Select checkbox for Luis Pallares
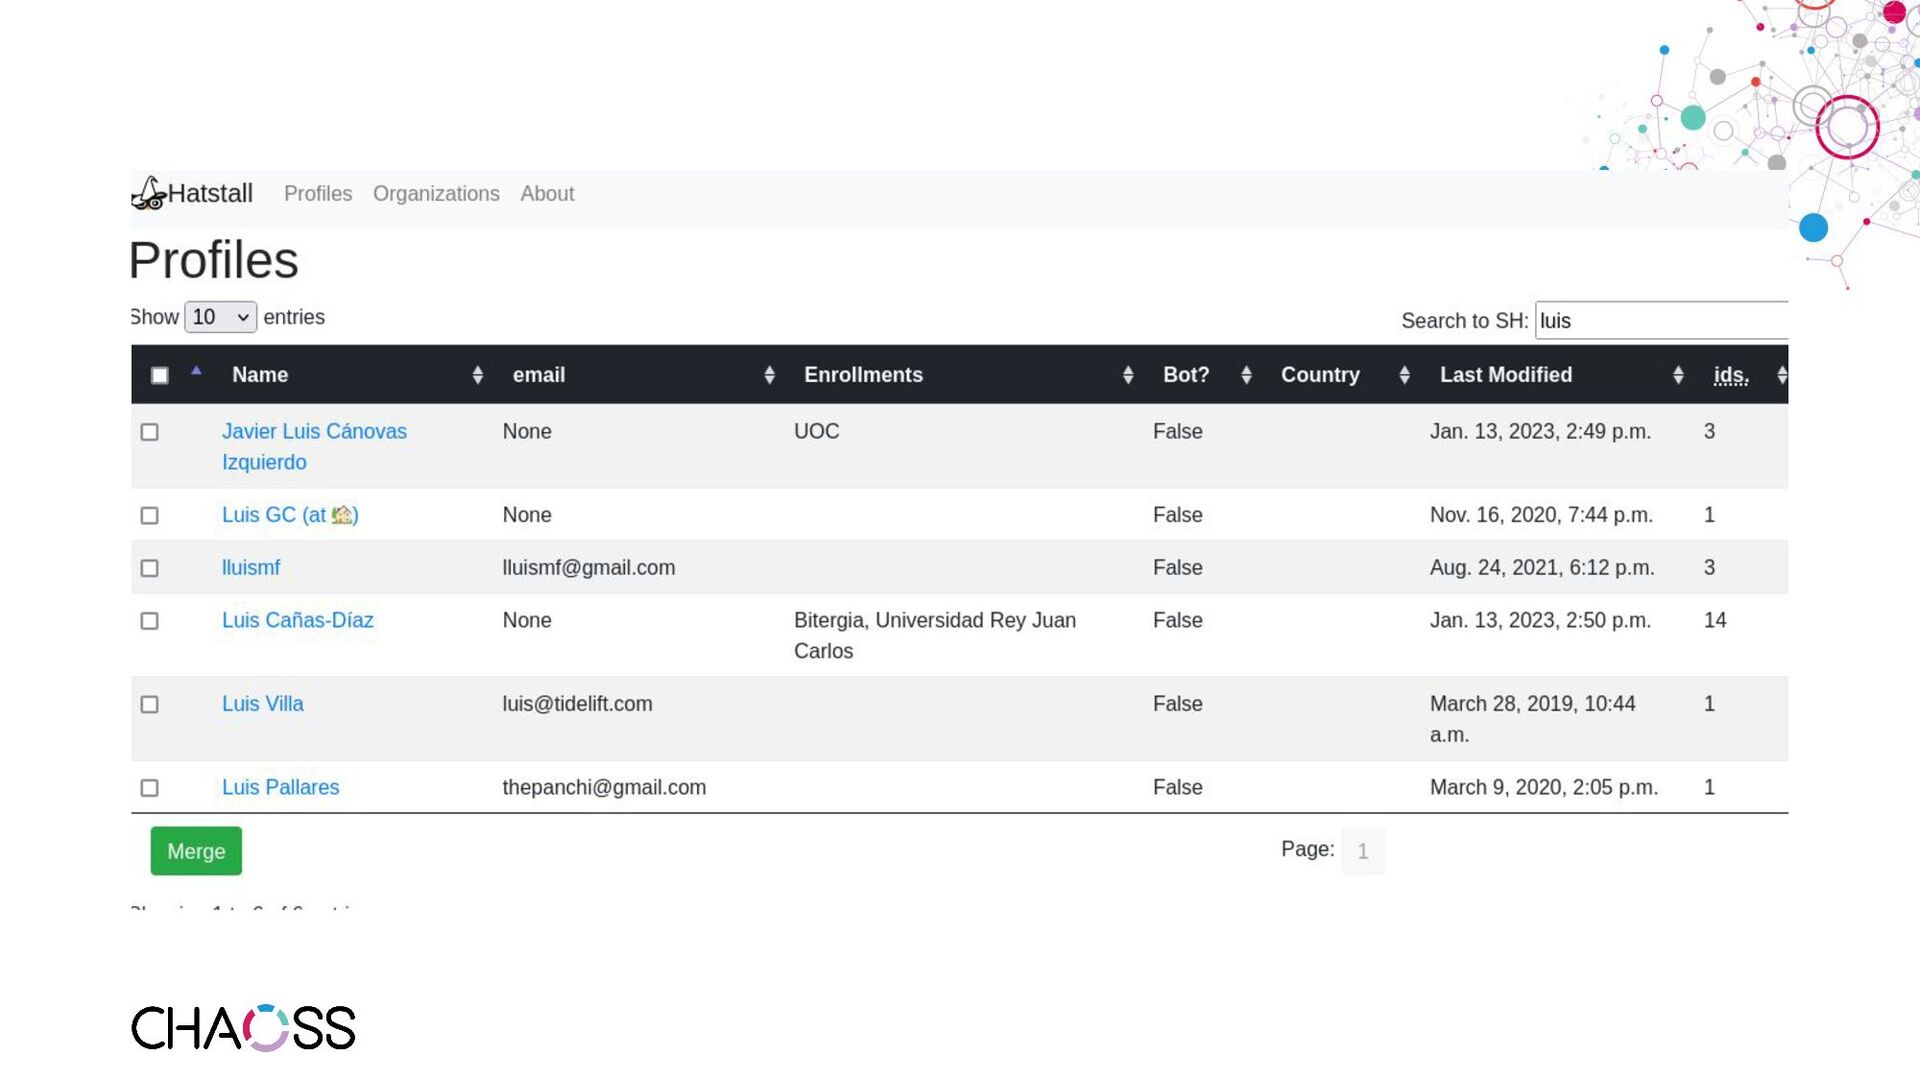 (150, 788)
